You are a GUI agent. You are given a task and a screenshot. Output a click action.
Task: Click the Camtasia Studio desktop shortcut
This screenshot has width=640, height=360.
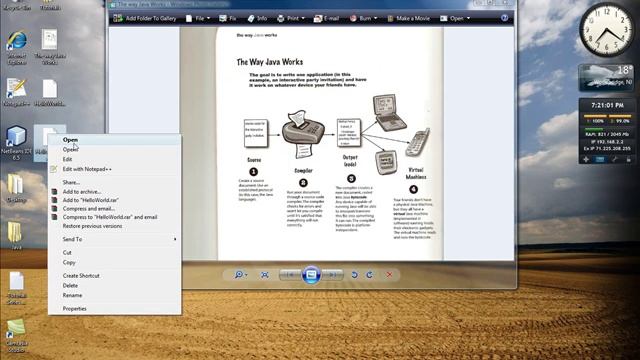[17, 336]
